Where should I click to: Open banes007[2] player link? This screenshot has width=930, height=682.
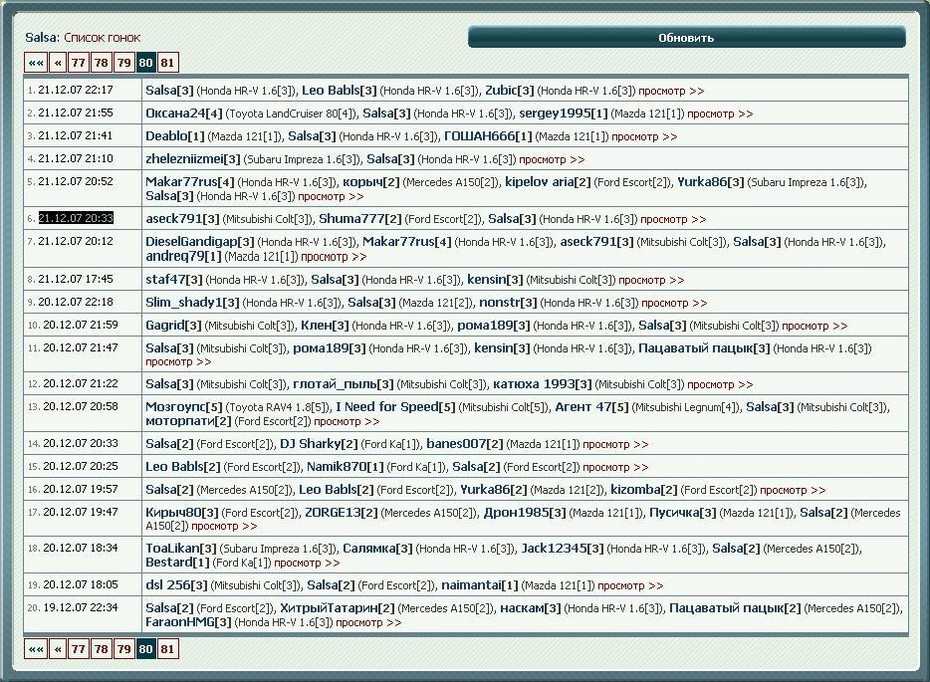465,444
